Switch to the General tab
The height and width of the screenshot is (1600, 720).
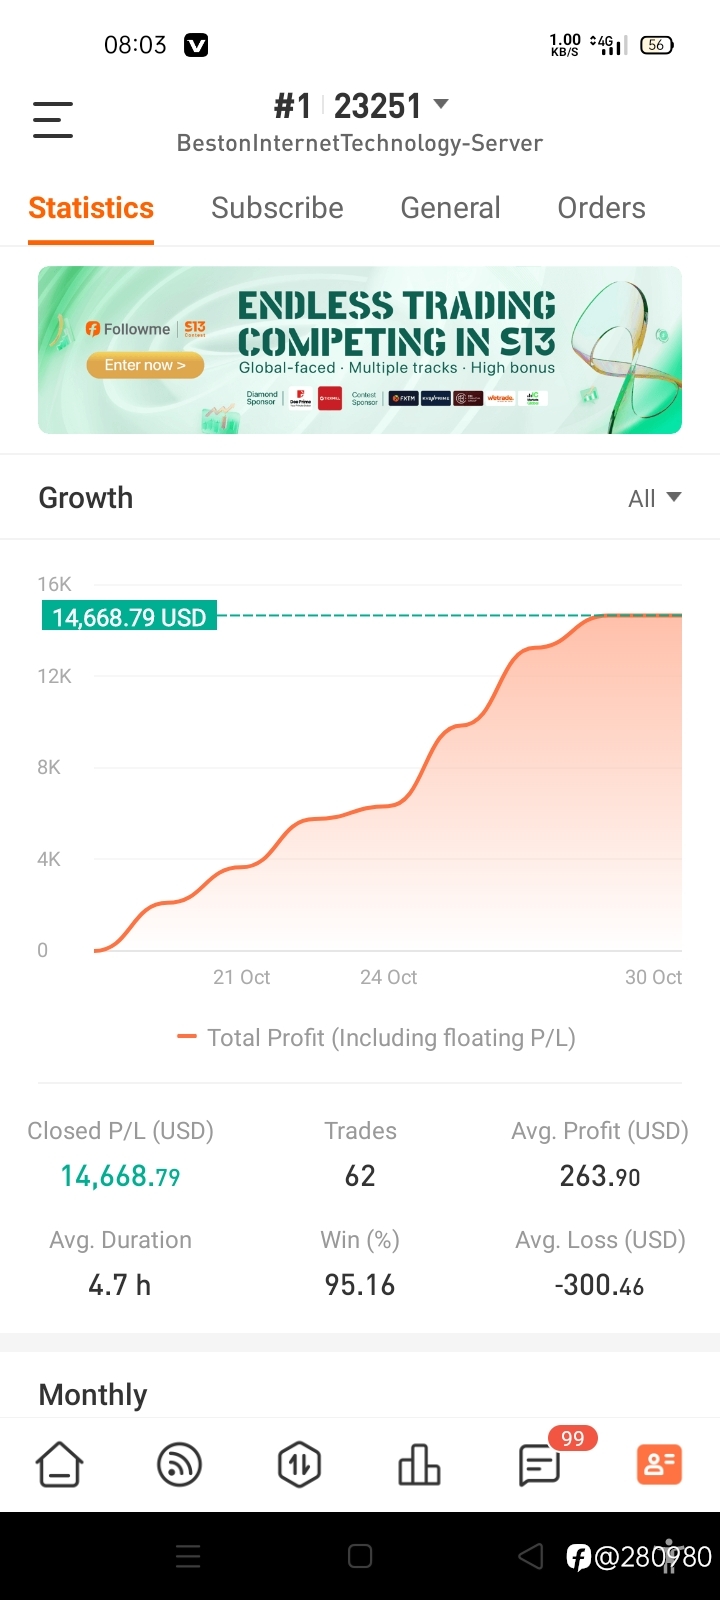click(450, 208)
